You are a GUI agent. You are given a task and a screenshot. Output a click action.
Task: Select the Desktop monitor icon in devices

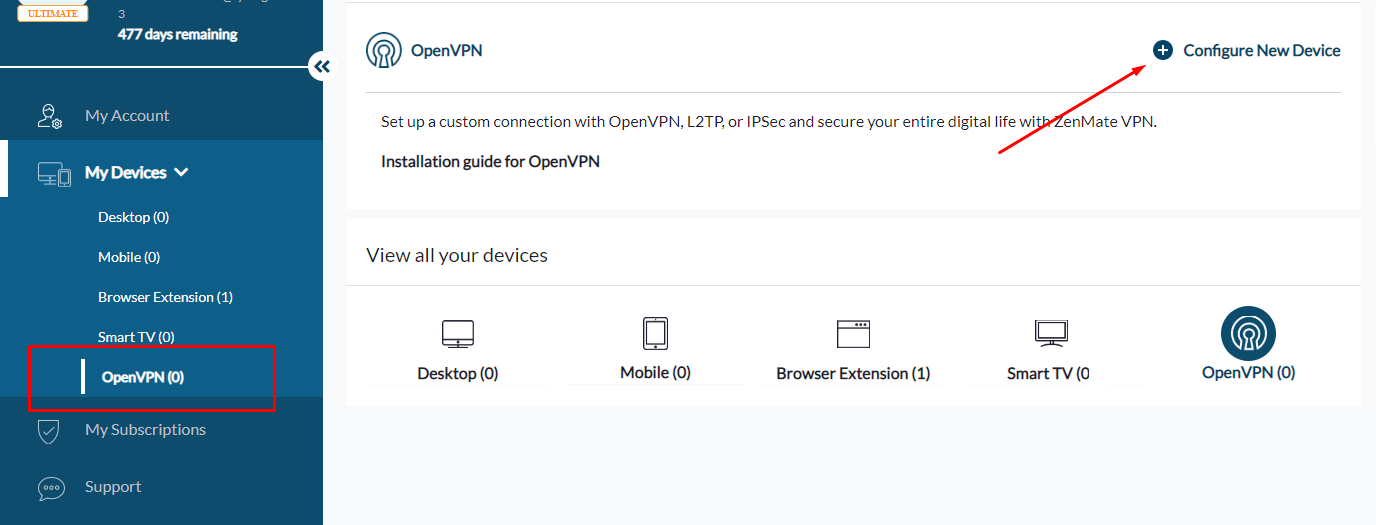[x=458, y=334]
